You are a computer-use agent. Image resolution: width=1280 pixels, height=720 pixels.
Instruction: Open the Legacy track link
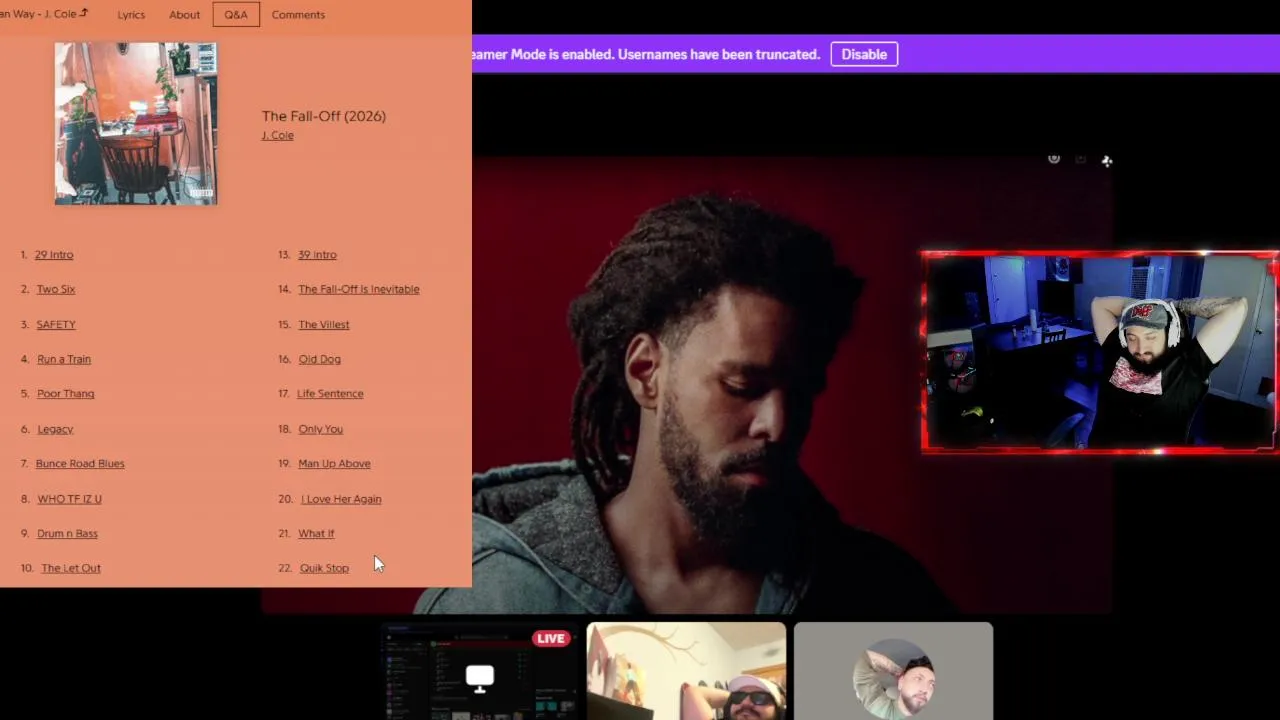(55, 429)
